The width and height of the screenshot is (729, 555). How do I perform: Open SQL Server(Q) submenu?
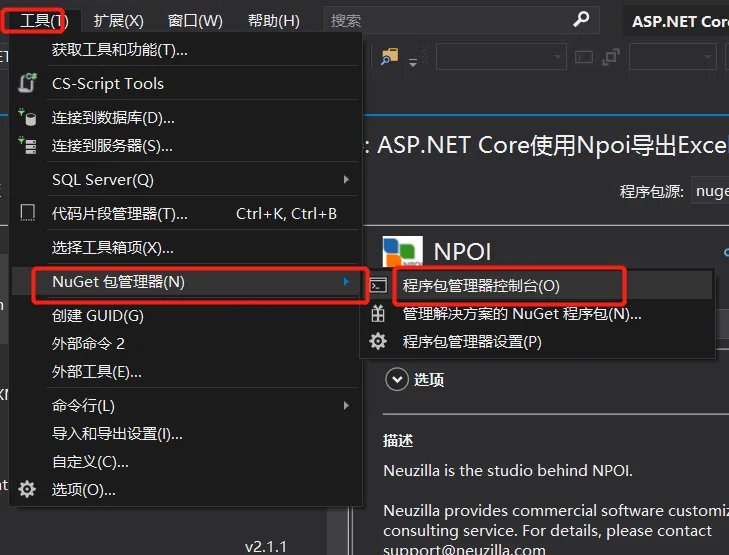pos(186,179)
